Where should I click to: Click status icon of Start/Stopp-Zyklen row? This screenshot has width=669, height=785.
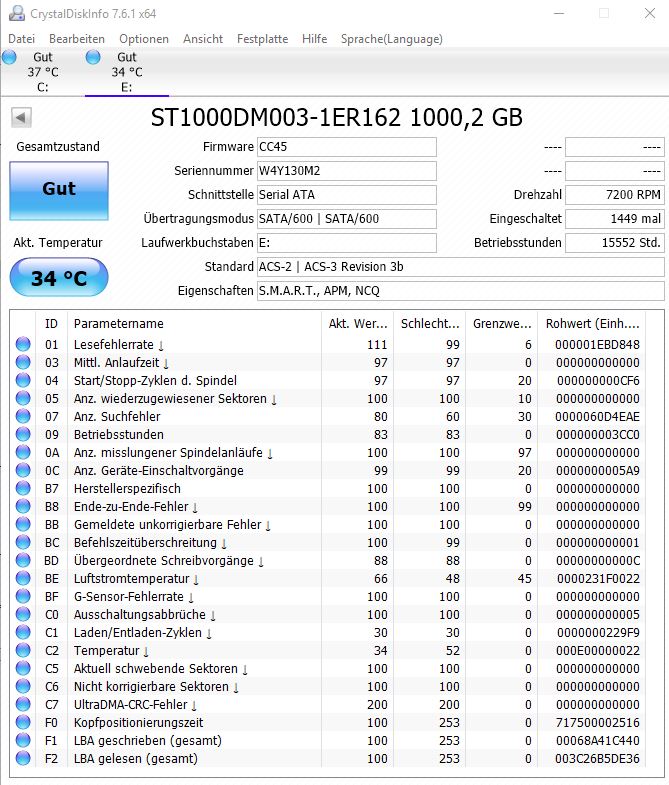click(x=23, y=380)
